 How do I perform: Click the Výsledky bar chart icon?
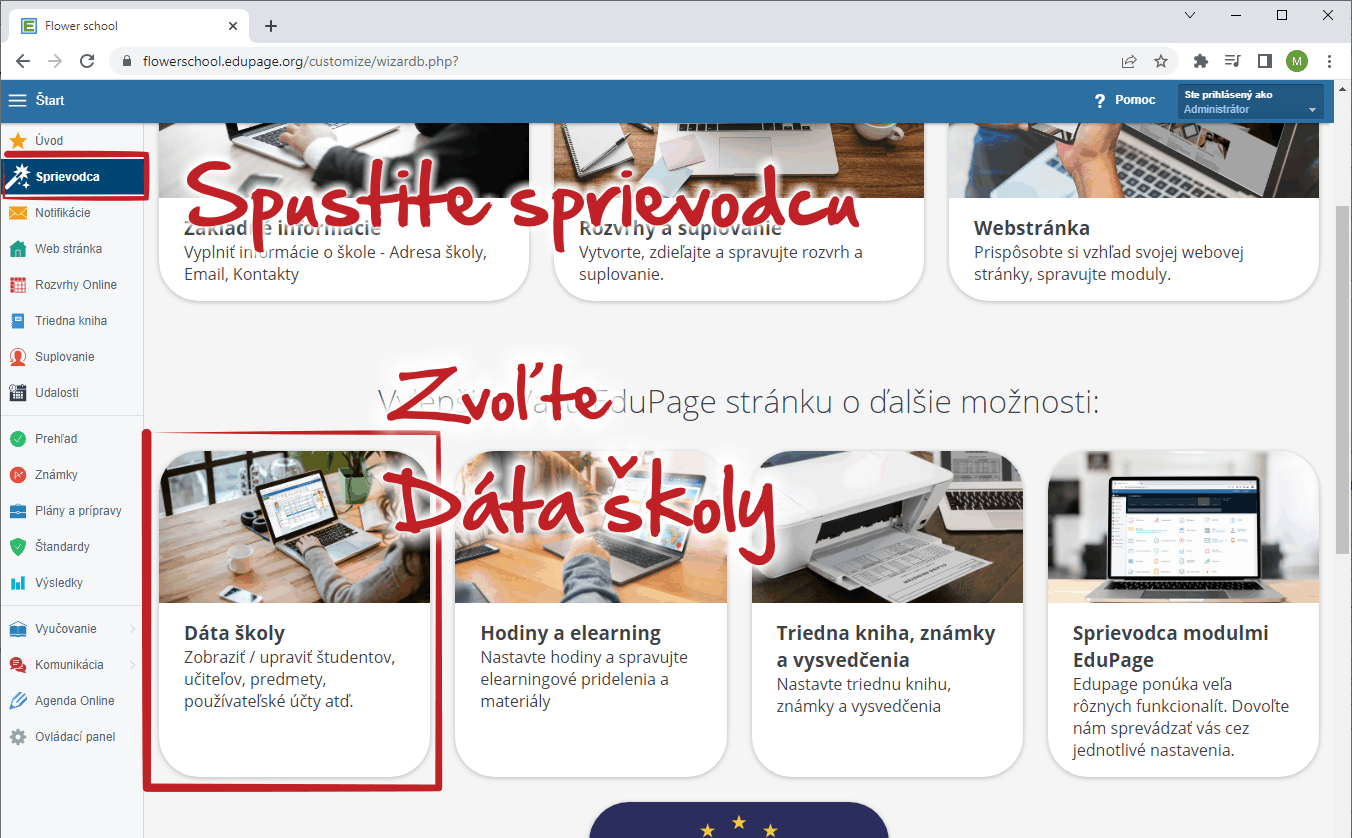tap(18, 583)
